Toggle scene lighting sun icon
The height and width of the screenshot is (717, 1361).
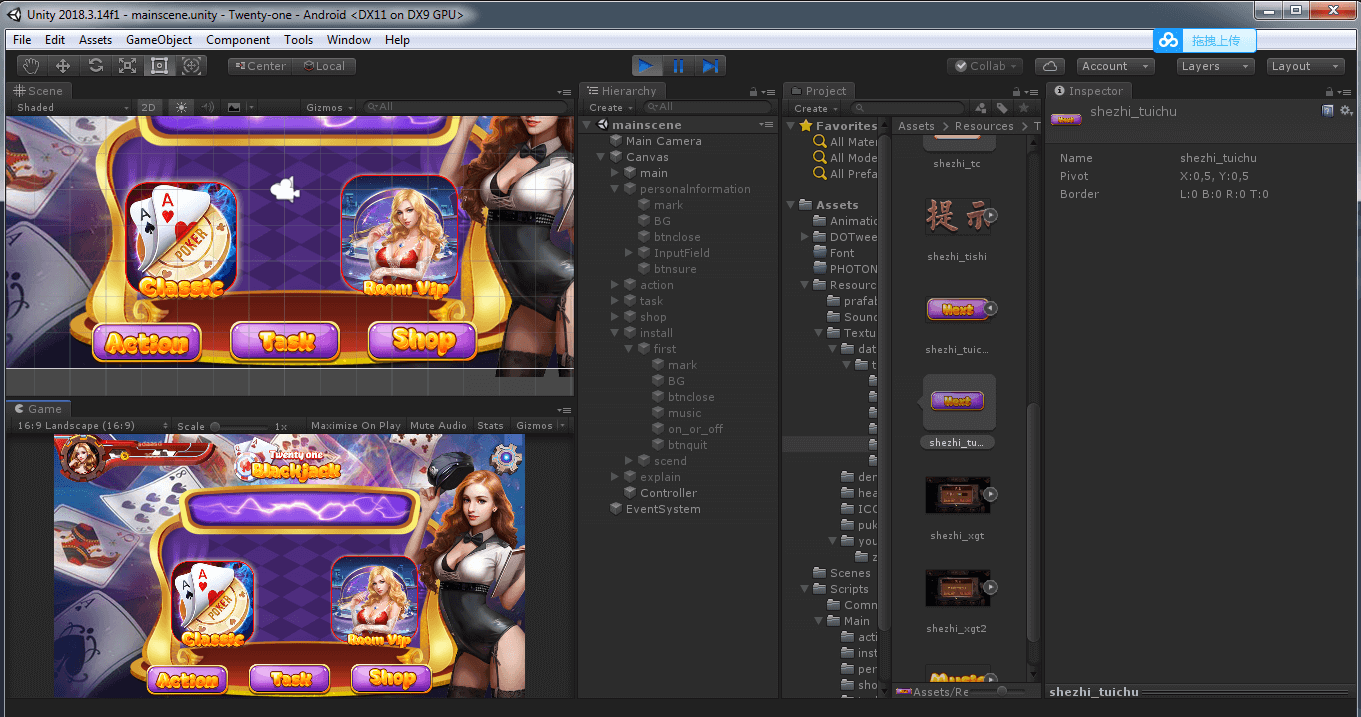181,107
